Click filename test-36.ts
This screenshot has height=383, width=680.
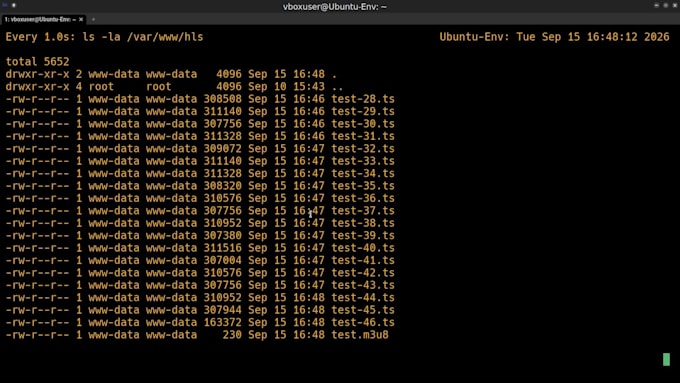point(363,198)
